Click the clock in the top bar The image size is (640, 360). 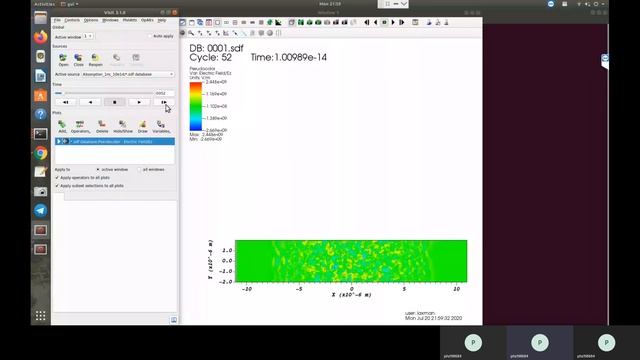pos(330,4)
